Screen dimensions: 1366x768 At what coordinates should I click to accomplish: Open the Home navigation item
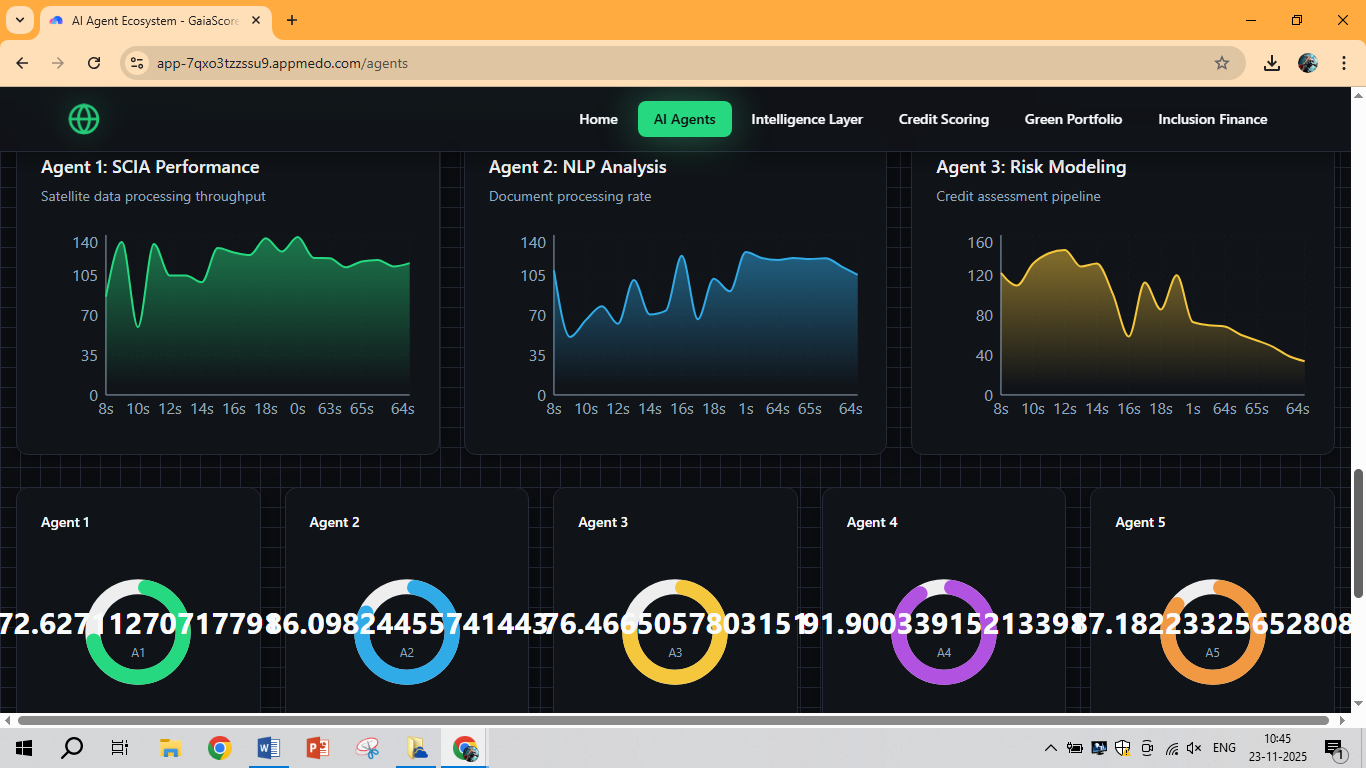point(598,119)
